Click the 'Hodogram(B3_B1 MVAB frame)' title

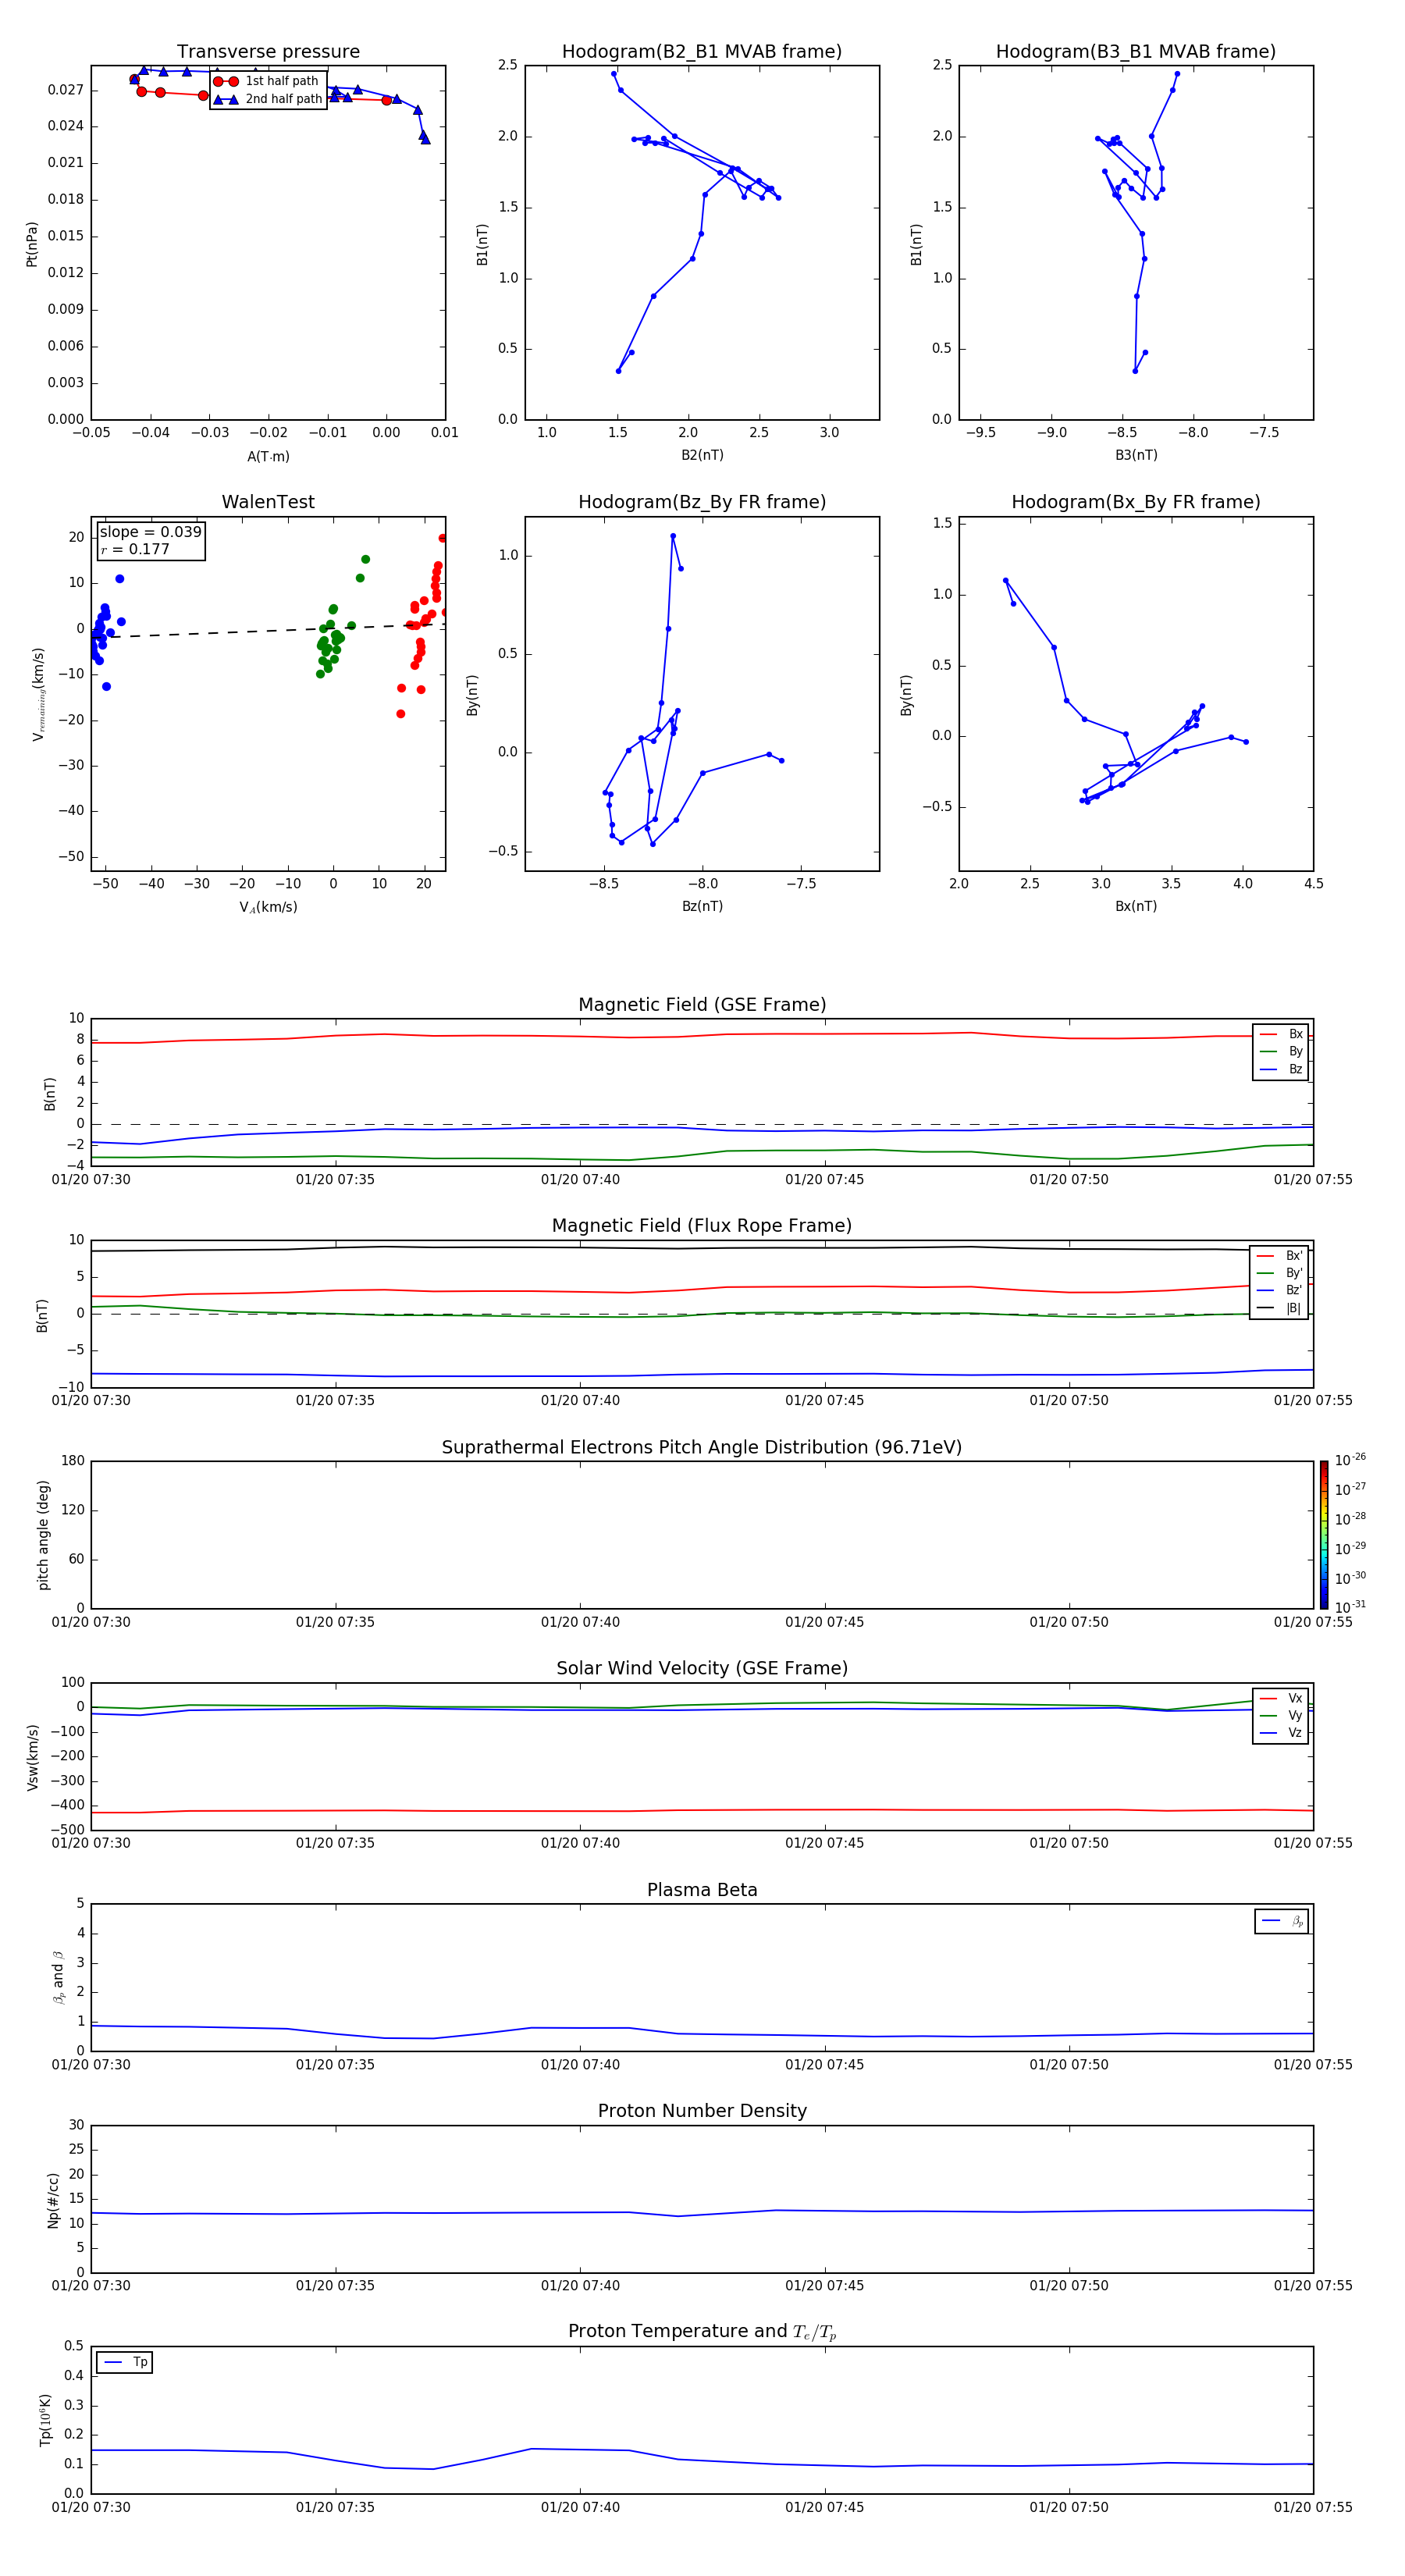tap(1136, 52)
